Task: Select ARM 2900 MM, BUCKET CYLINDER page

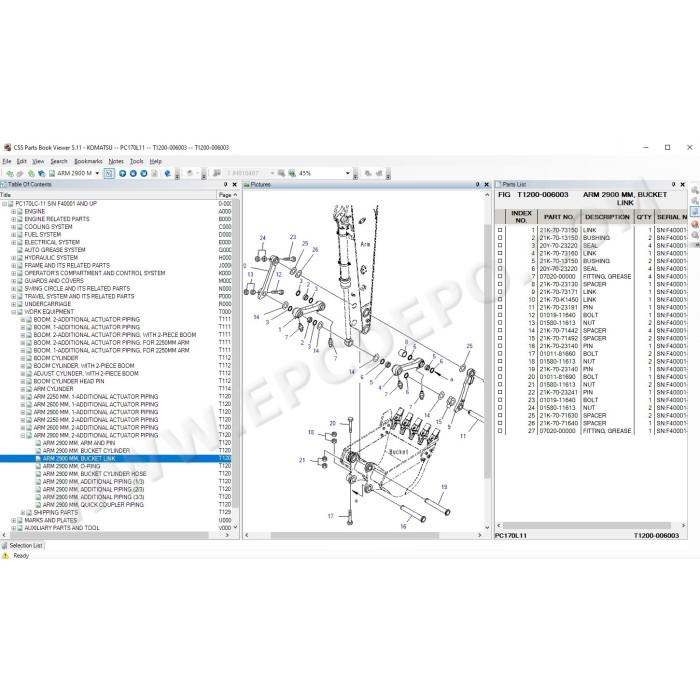Action: 86,451
